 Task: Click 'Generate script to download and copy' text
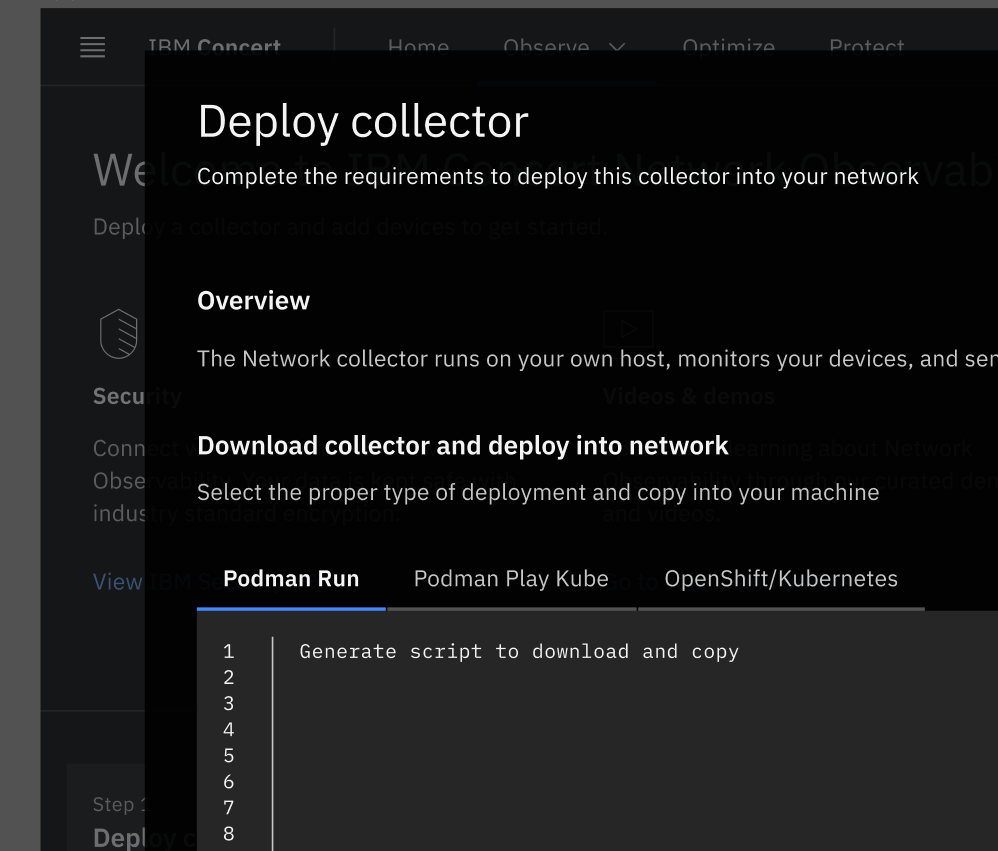click(519, 652)
